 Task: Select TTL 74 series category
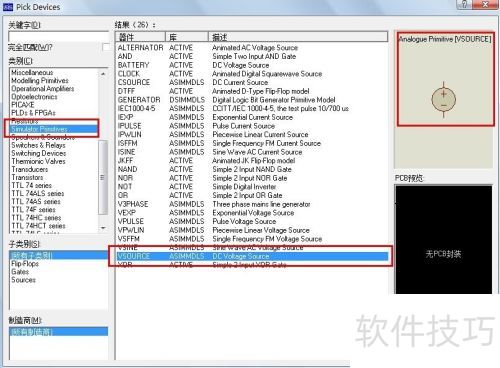click(32, 185)
